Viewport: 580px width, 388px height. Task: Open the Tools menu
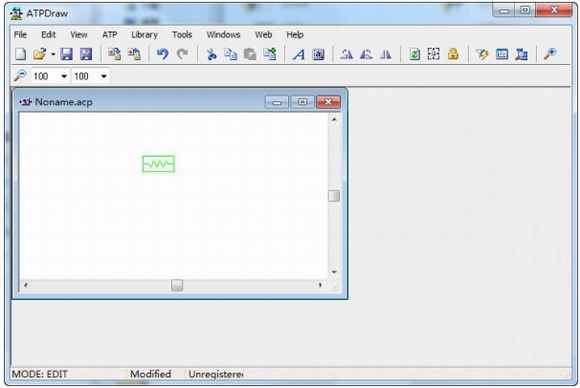[182, 35]
